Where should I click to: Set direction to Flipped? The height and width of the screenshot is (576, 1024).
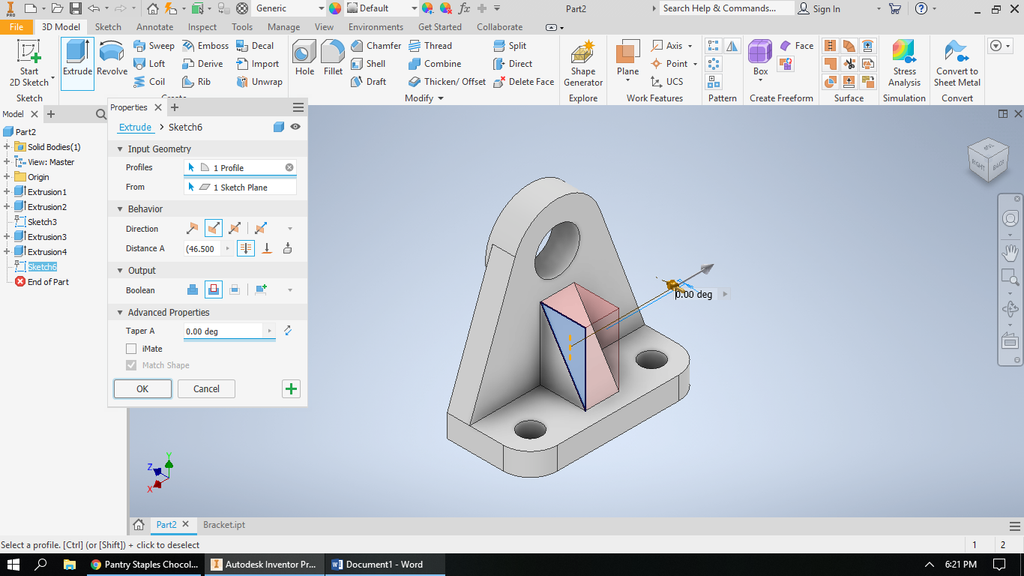click(x=213, y=229)
